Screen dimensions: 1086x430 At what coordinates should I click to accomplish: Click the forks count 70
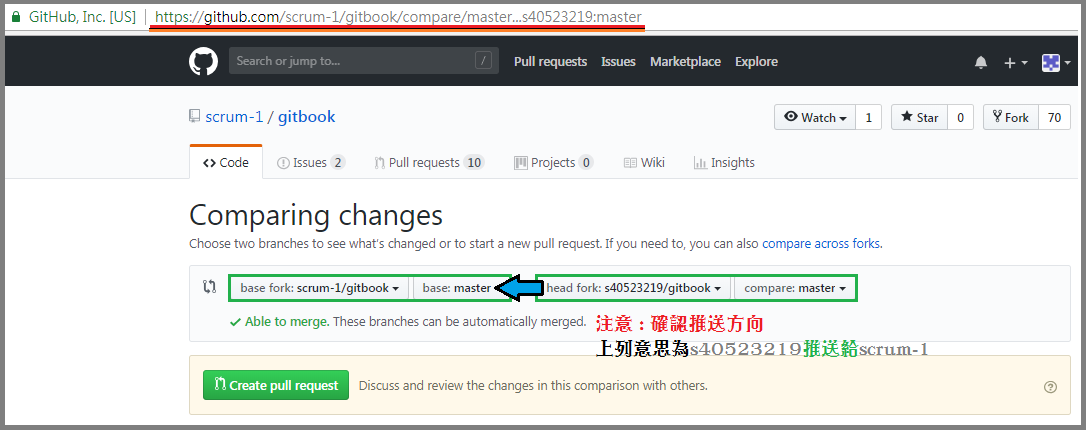(x=1054, y=118)
